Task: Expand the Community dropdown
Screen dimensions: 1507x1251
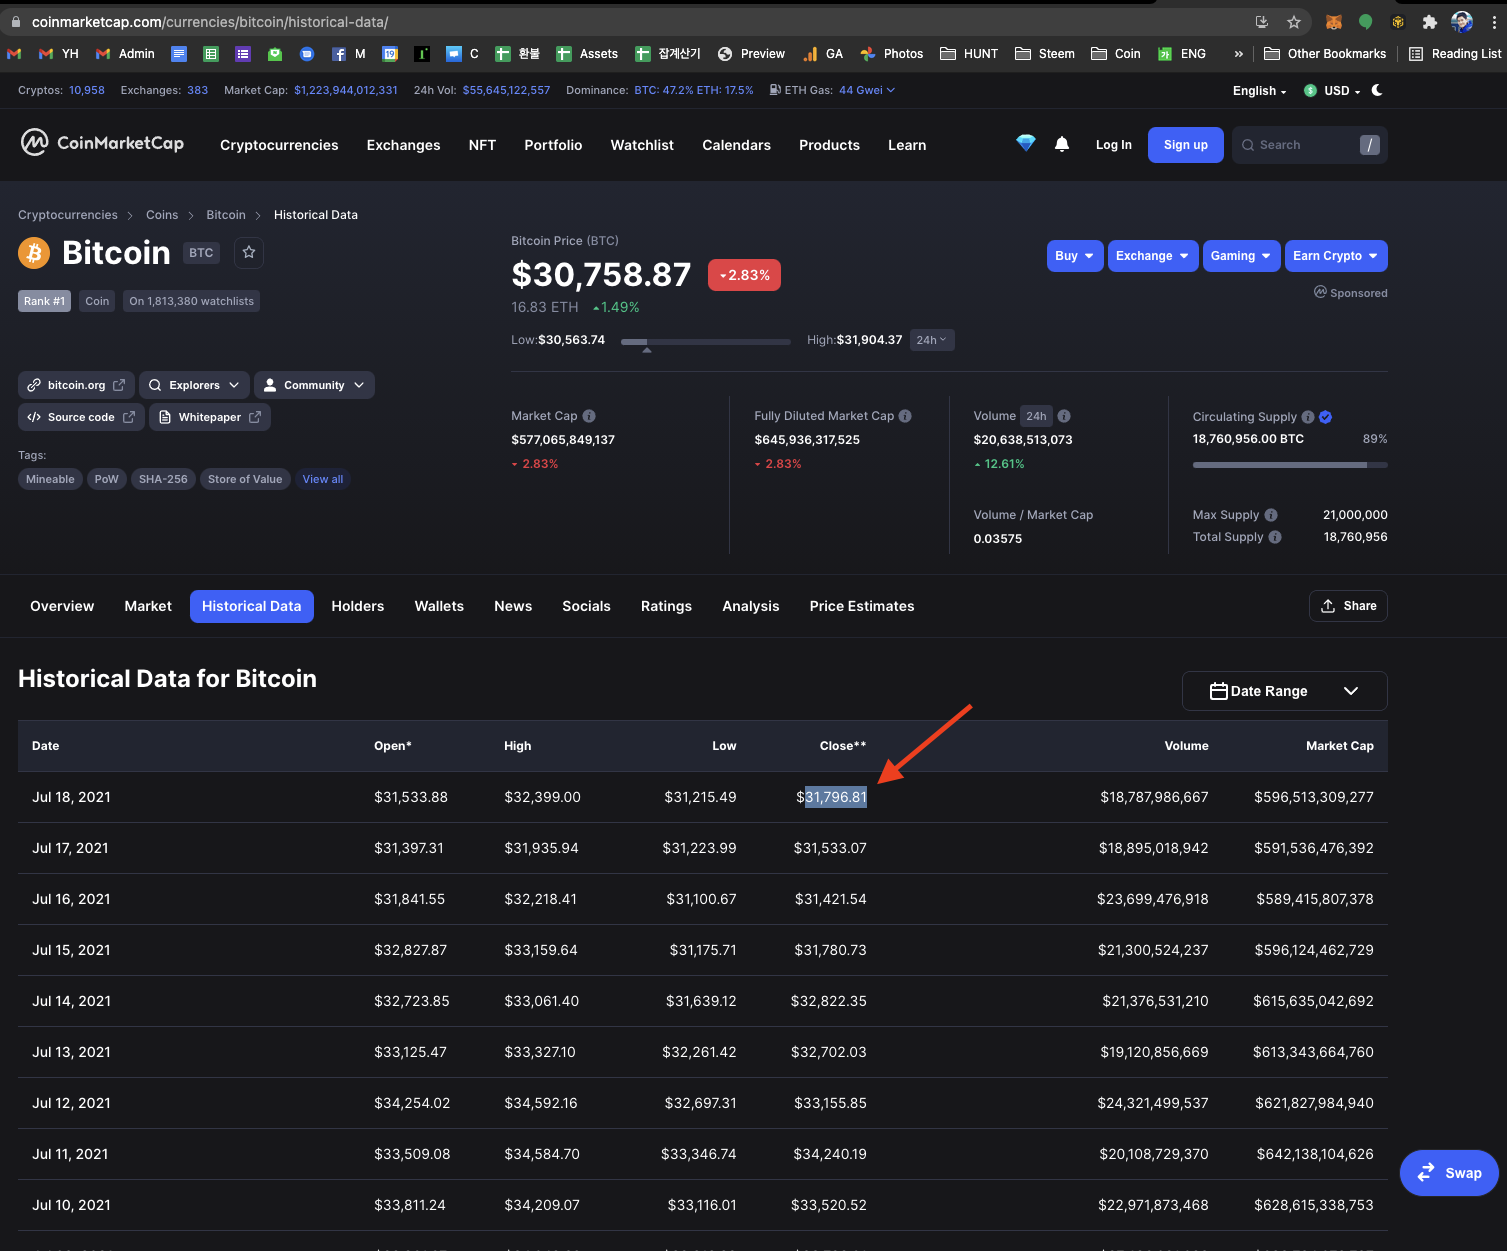Action: pyautogui.click(x=314, y=385)
